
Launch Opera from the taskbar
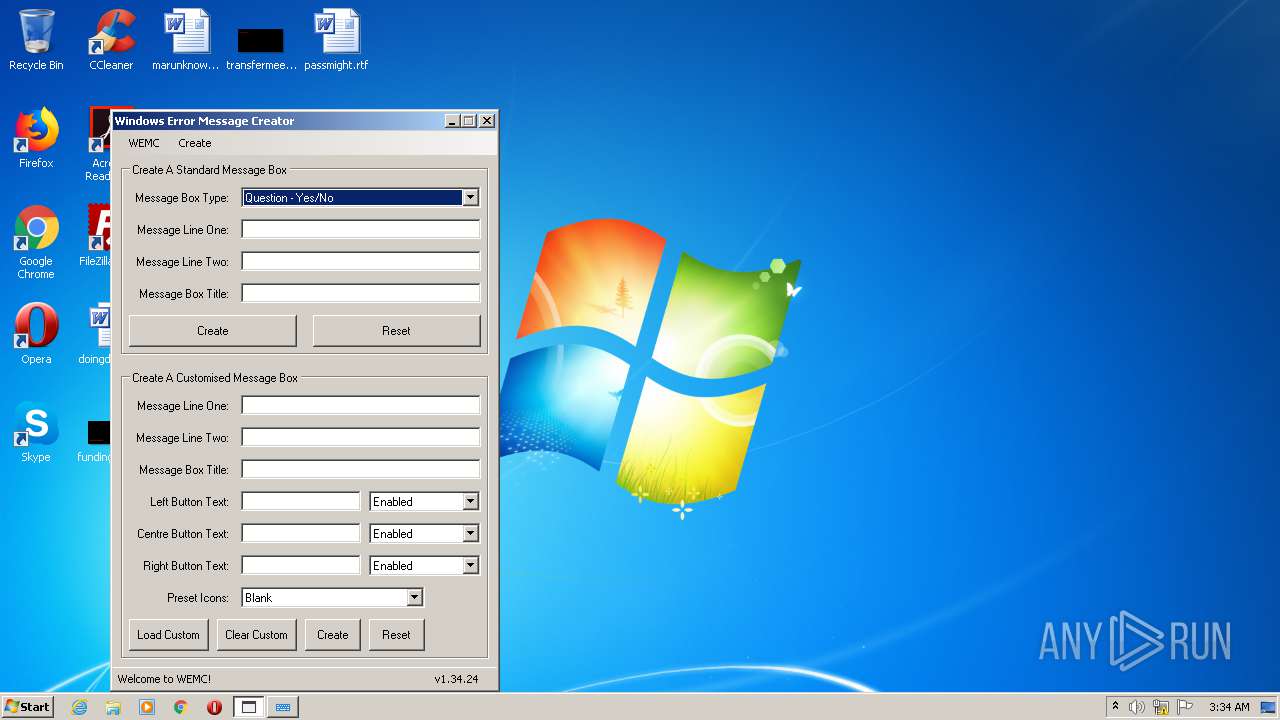[x=215, y=707]
